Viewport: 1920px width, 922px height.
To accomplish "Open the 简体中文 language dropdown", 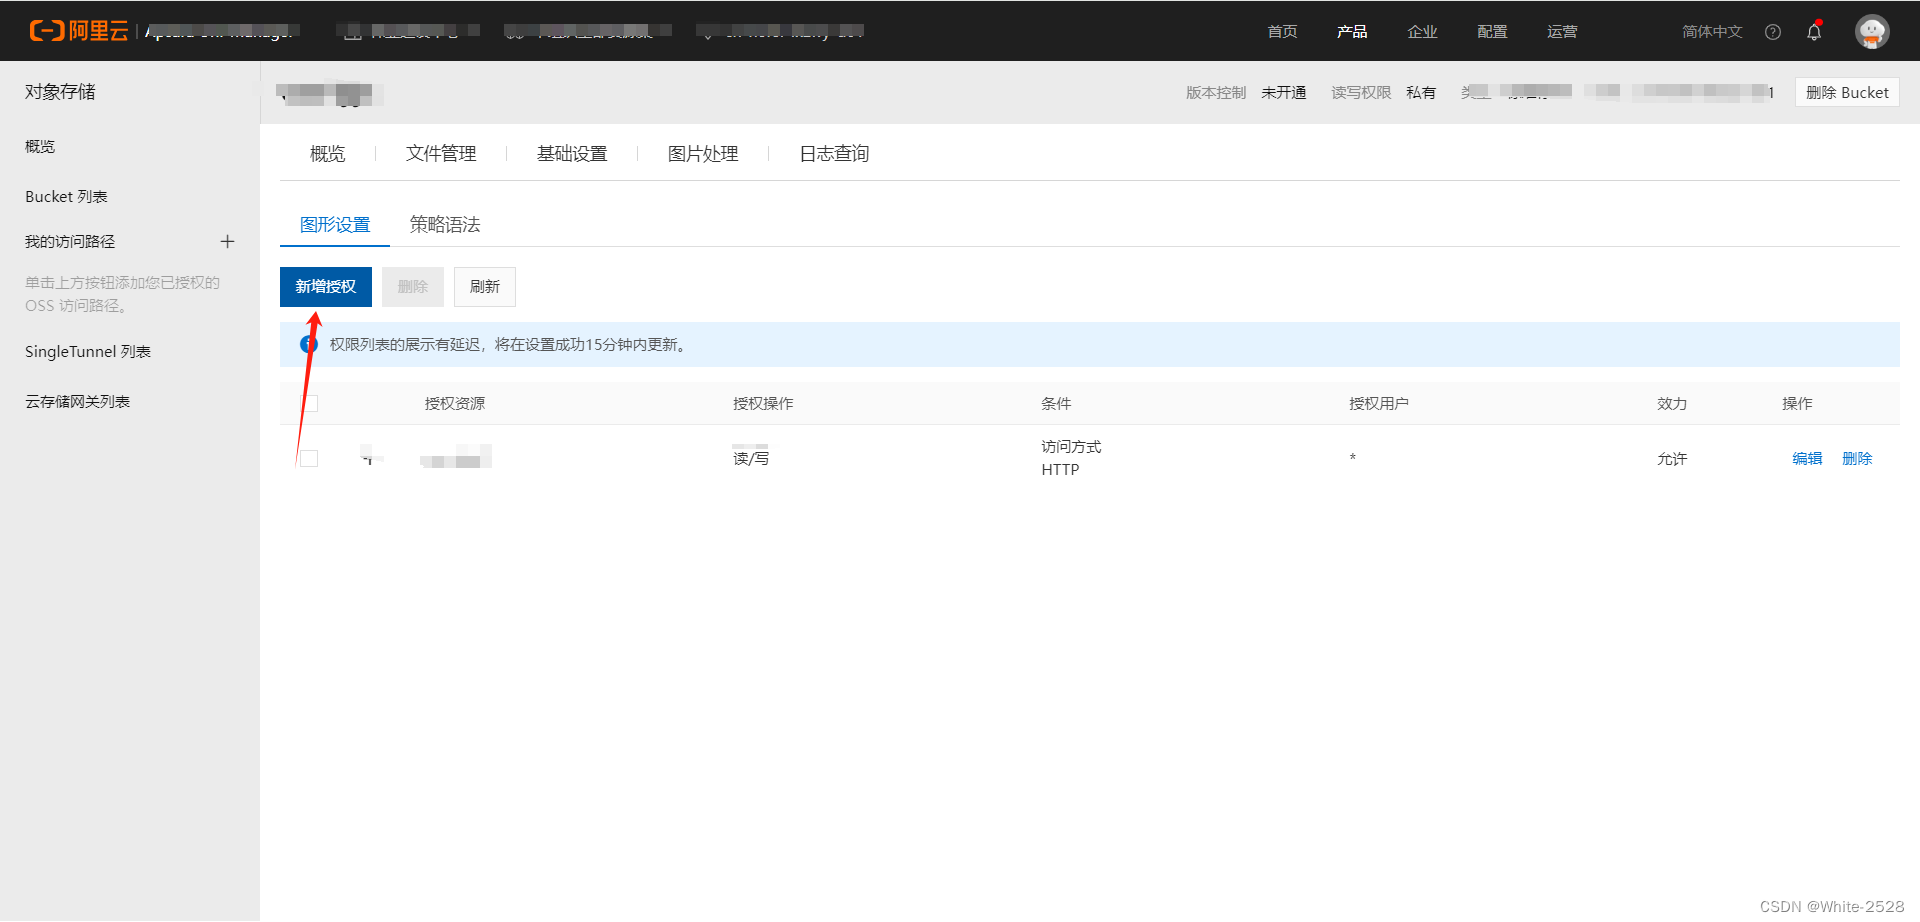I will [1712, 32].
